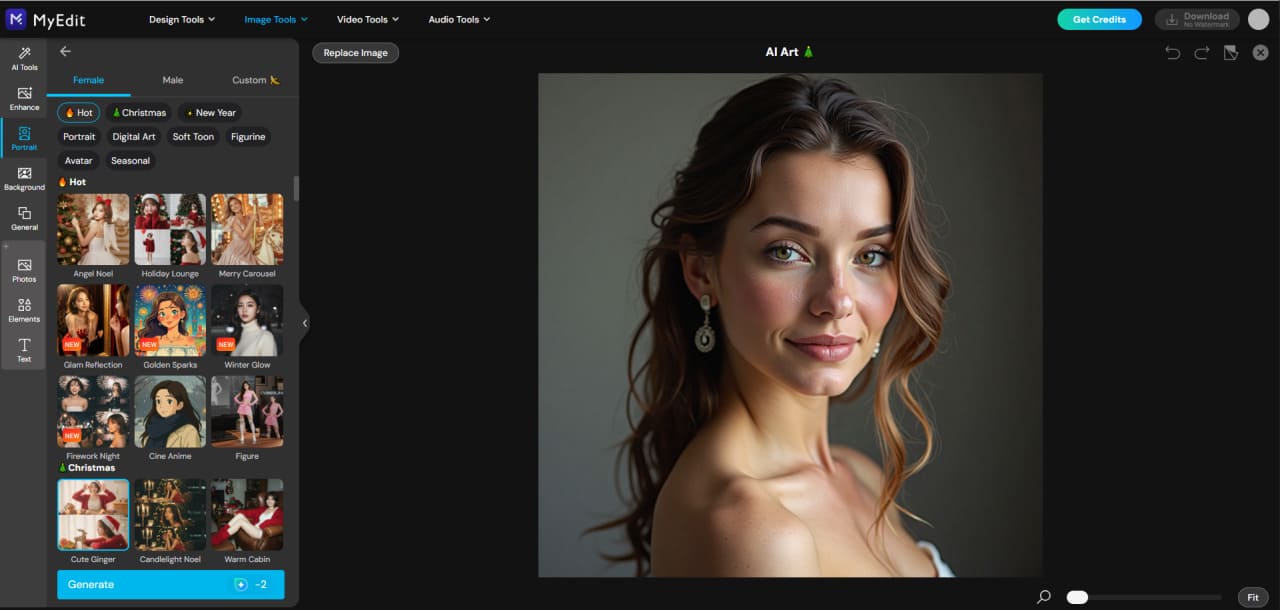
Task: Click the Undo arrow icon
Action: pyautogui.click(x=1172, y=52)
